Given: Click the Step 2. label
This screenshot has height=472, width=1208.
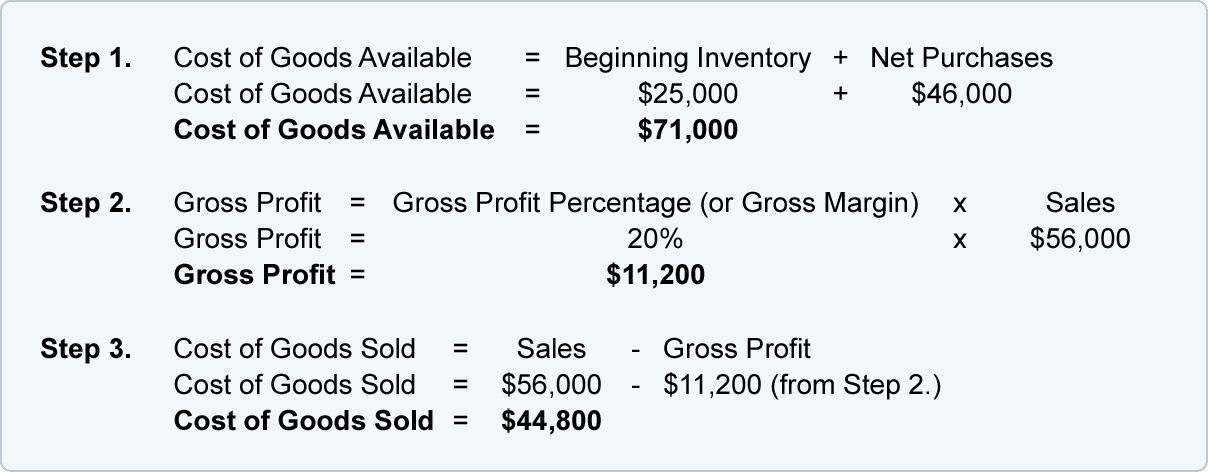Looking at the screenshot, I should 86,205.
